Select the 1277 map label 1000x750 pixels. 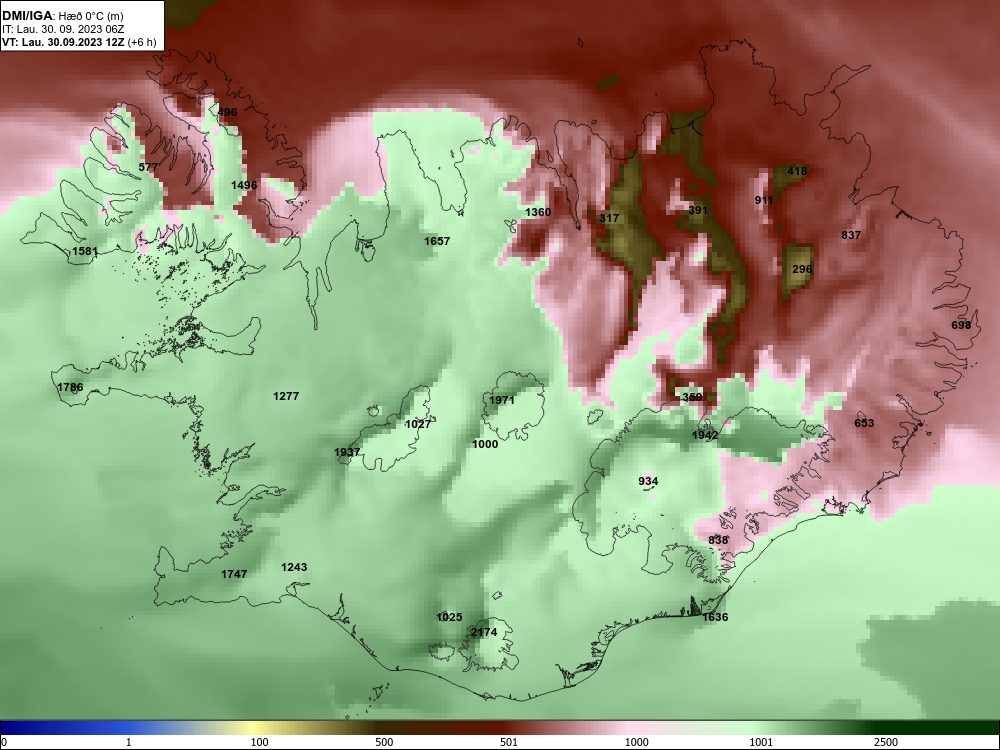coord(286,396)
